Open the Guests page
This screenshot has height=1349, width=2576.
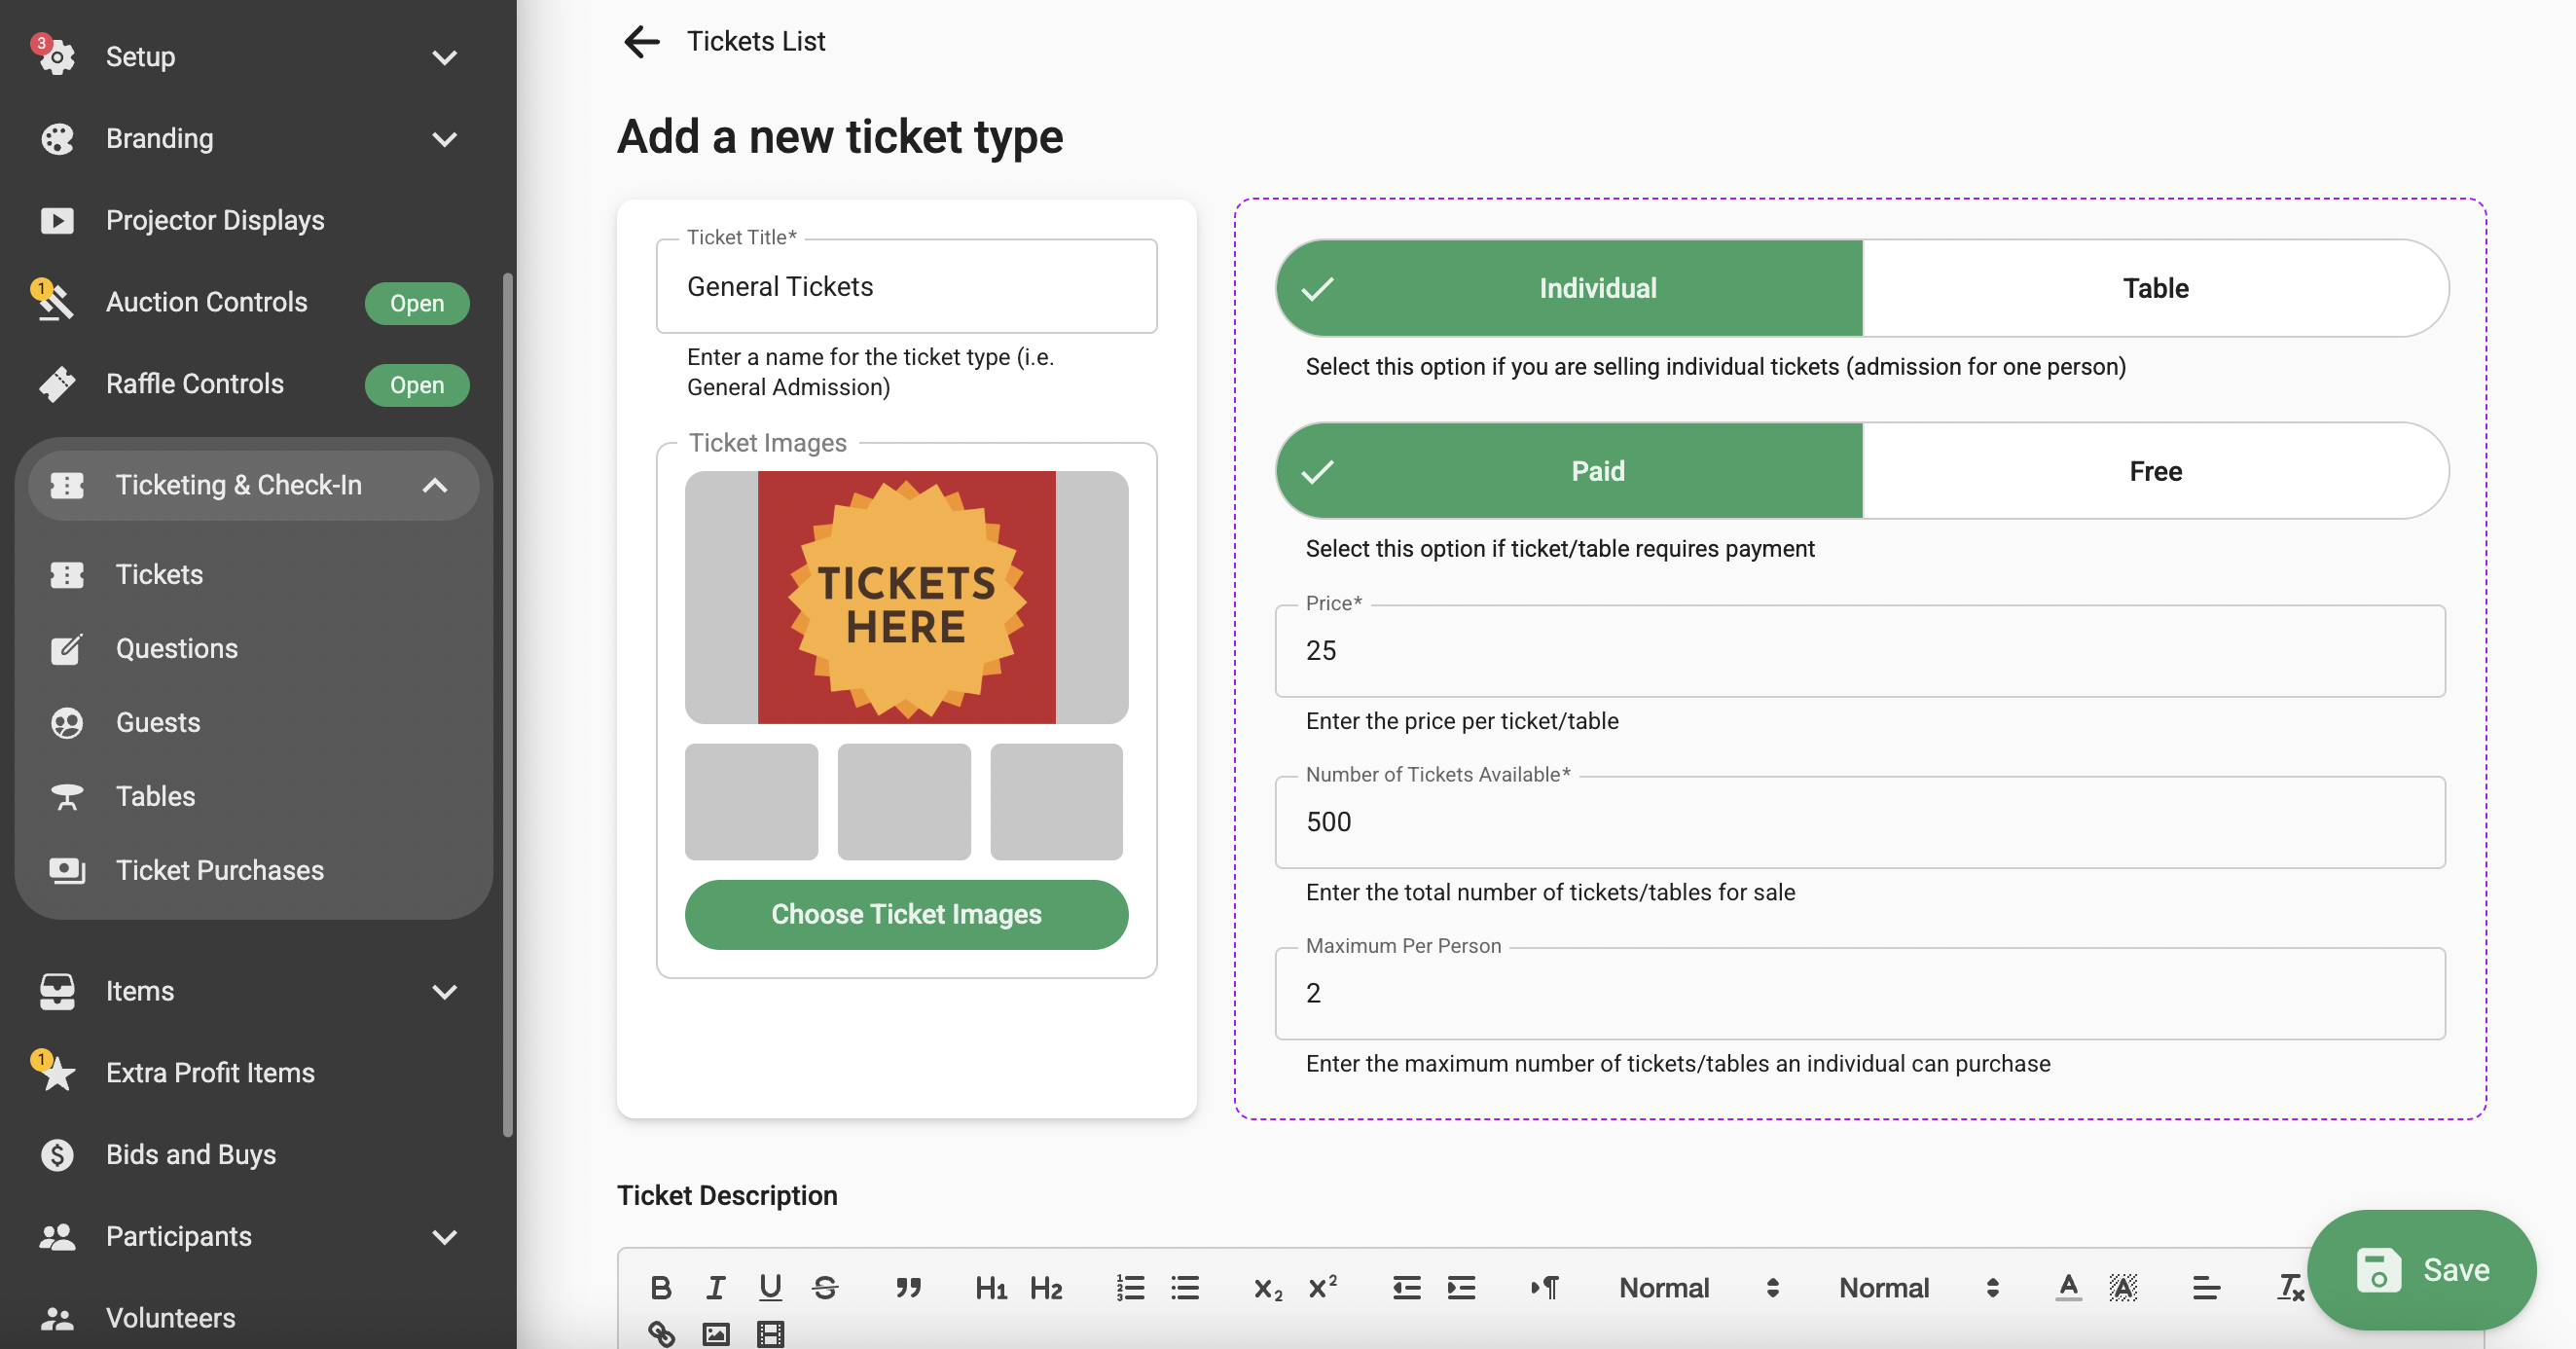click(157, 722)
